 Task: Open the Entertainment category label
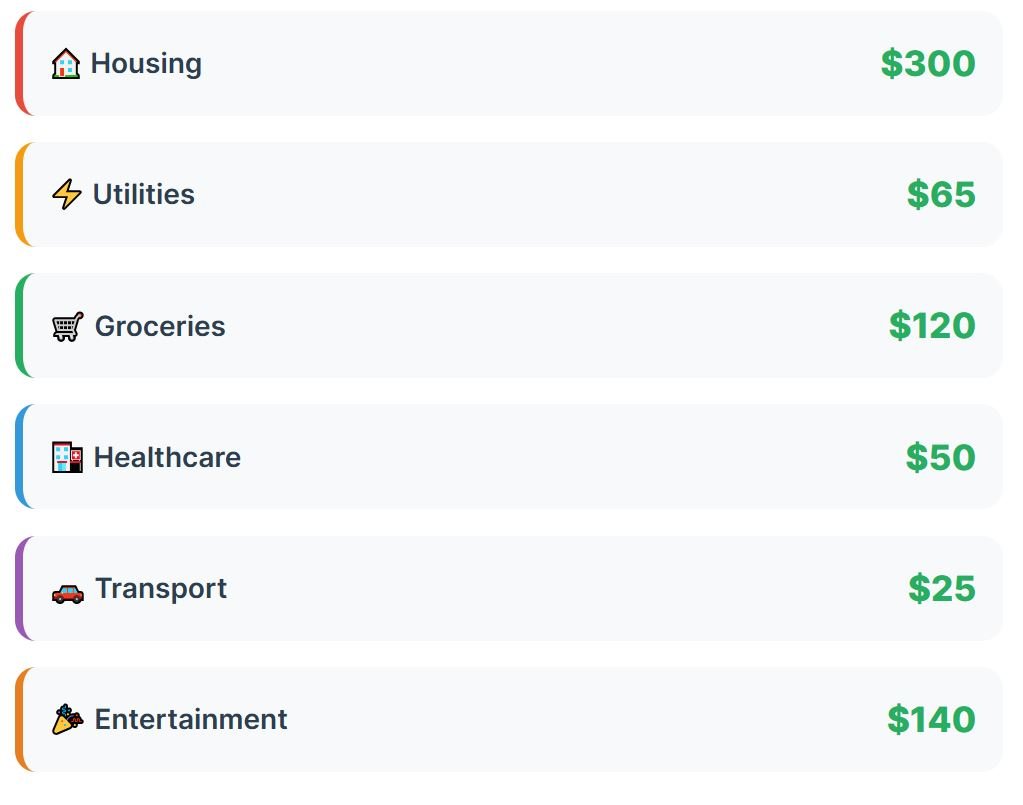tap(191, 719)
